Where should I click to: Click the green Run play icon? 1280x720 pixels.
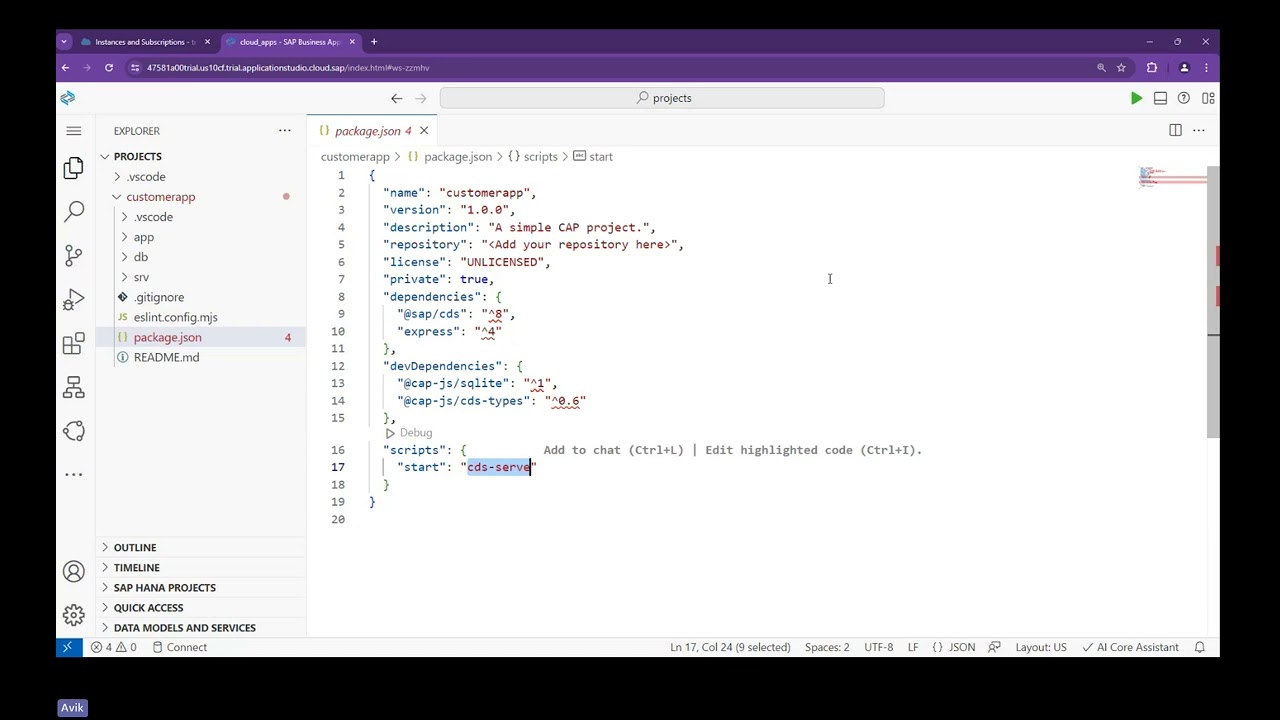click(1136, 98)
